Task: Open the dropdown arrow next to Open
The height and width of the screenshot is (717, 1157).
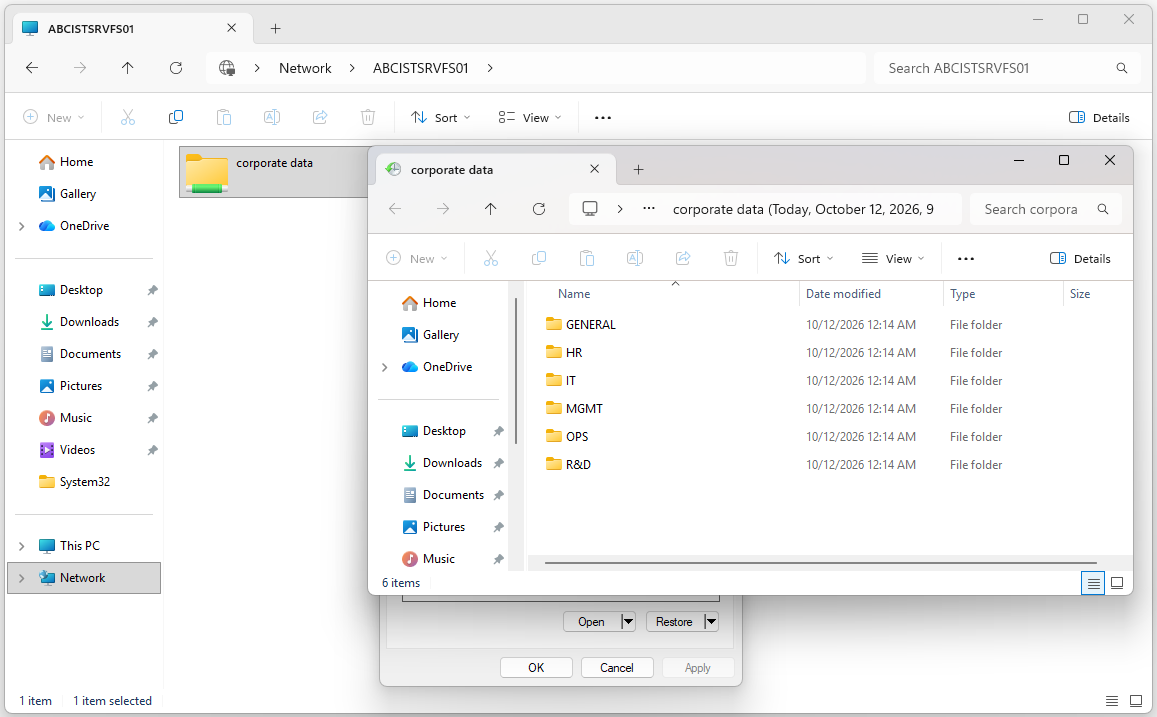Action: (628, 622)
